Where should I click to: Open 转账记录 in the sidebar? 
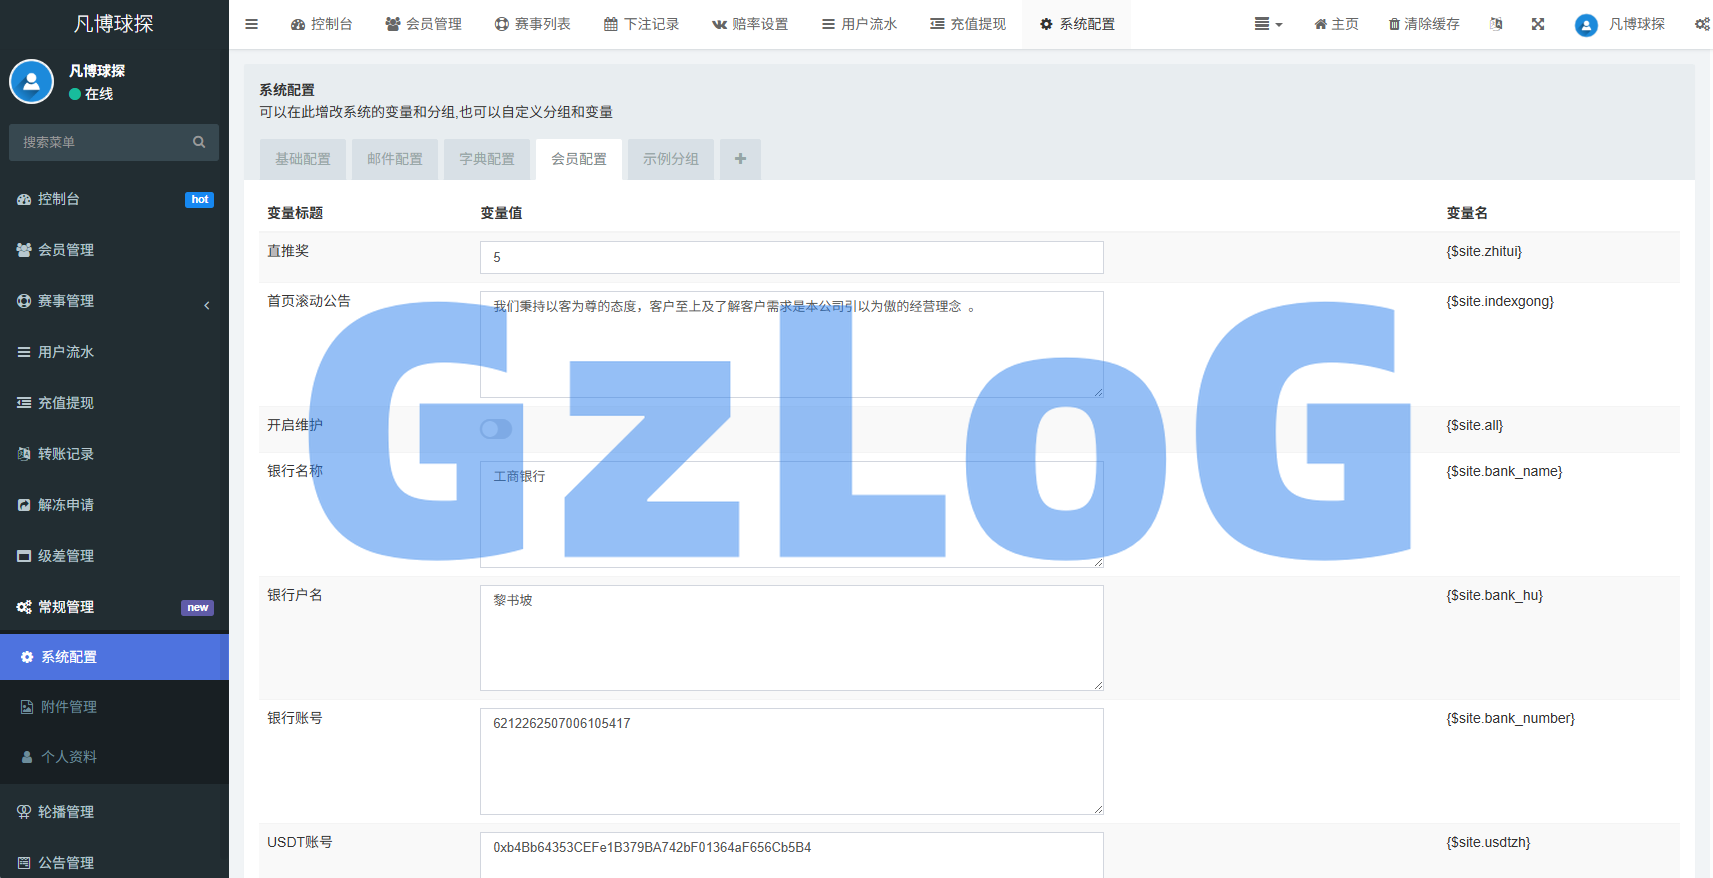pos(114,454)
